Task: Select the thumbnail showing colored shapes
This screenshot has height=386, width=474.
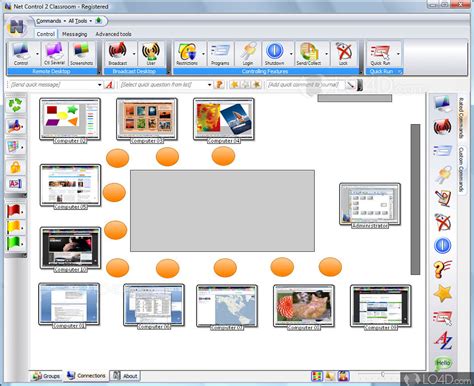Action: (70, 121)
